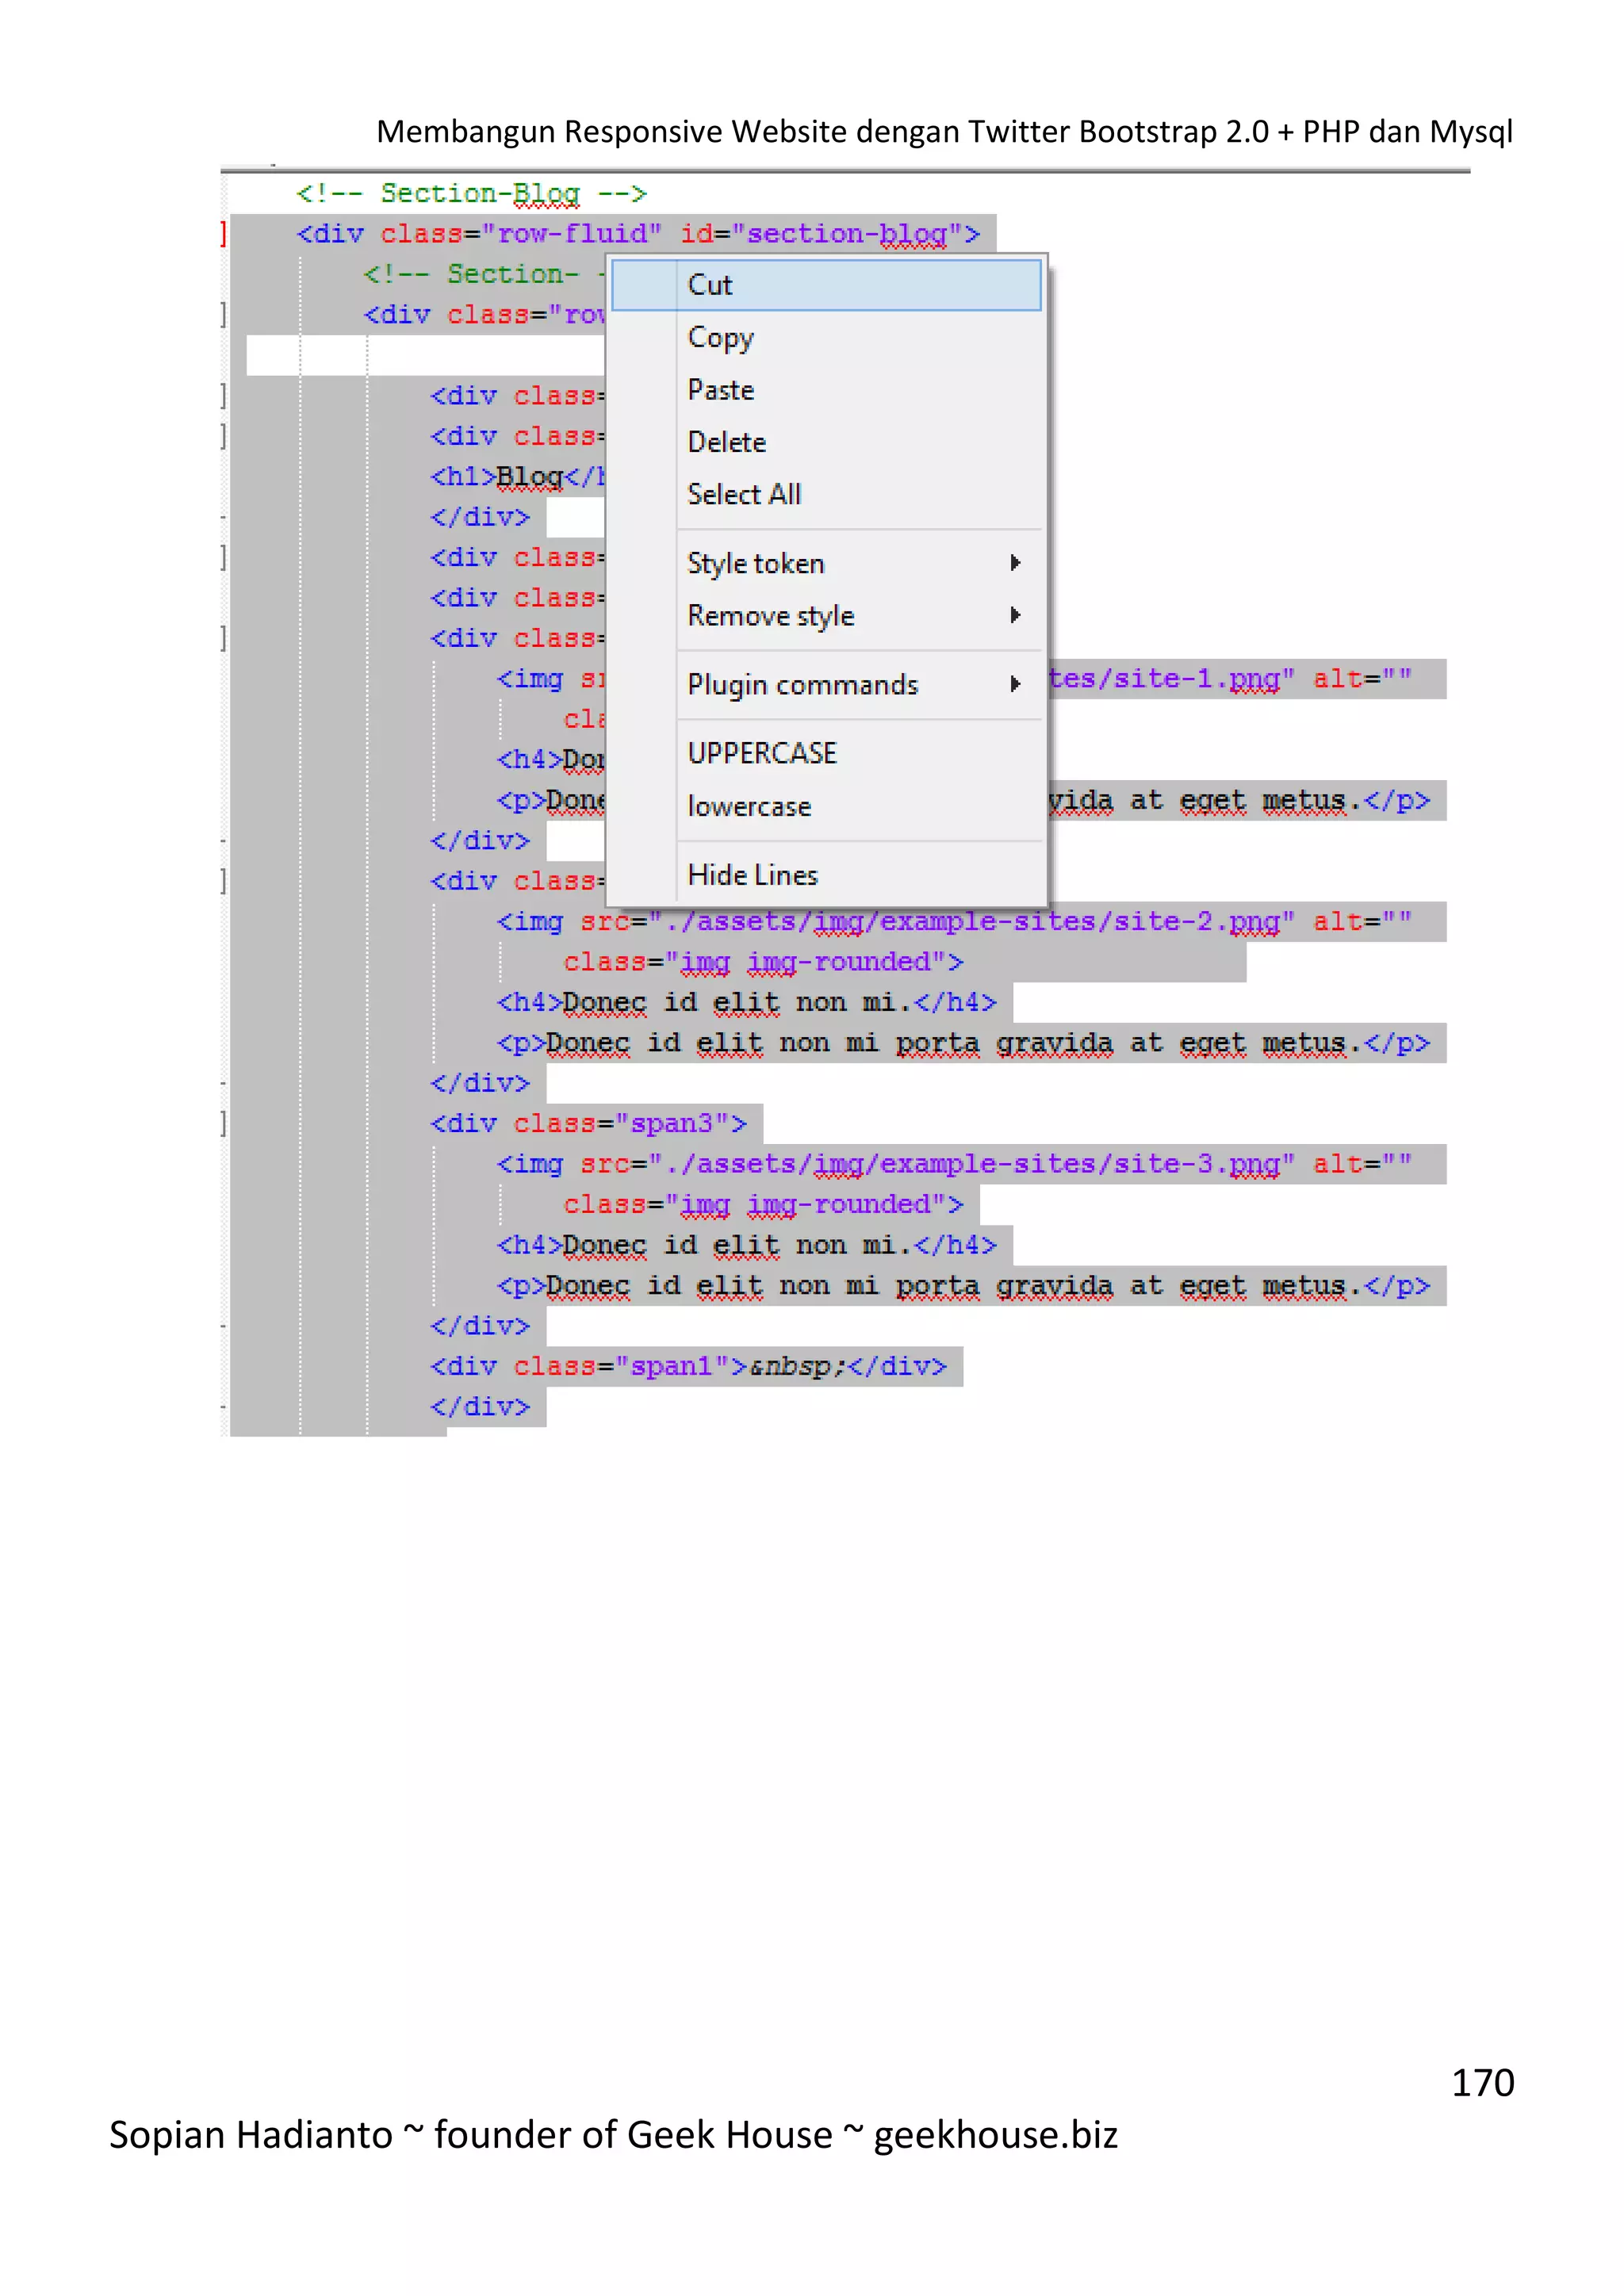Click Hide Lines in the context menu
This screenshot has width=1624, height=2296.
[x=752, y=875]
